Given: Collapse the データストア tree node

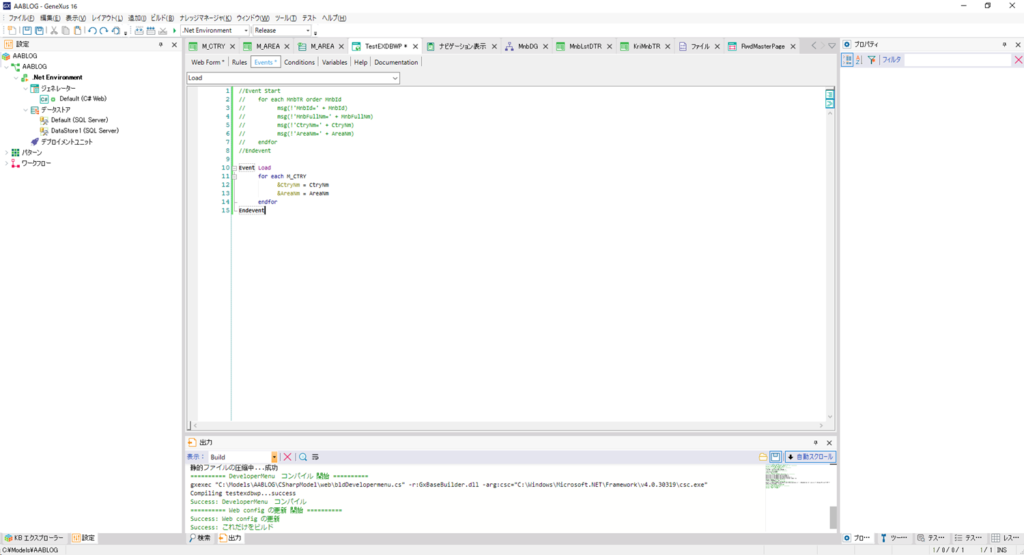Looking at the screenshot, I should pos(26,110).
